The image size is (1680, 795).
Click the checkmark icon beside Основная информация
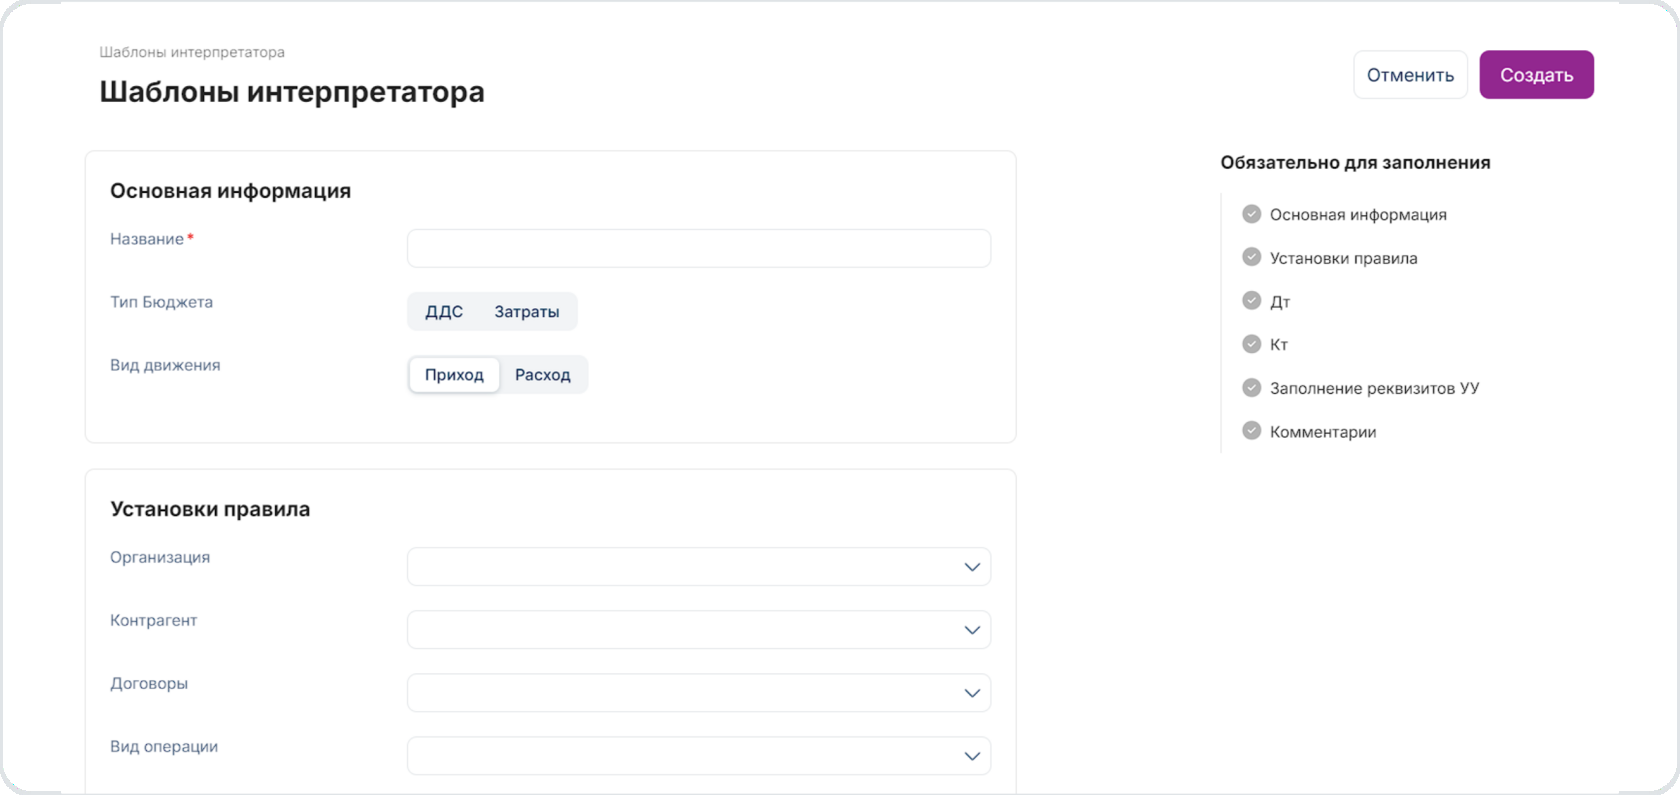coord(1251,214)
